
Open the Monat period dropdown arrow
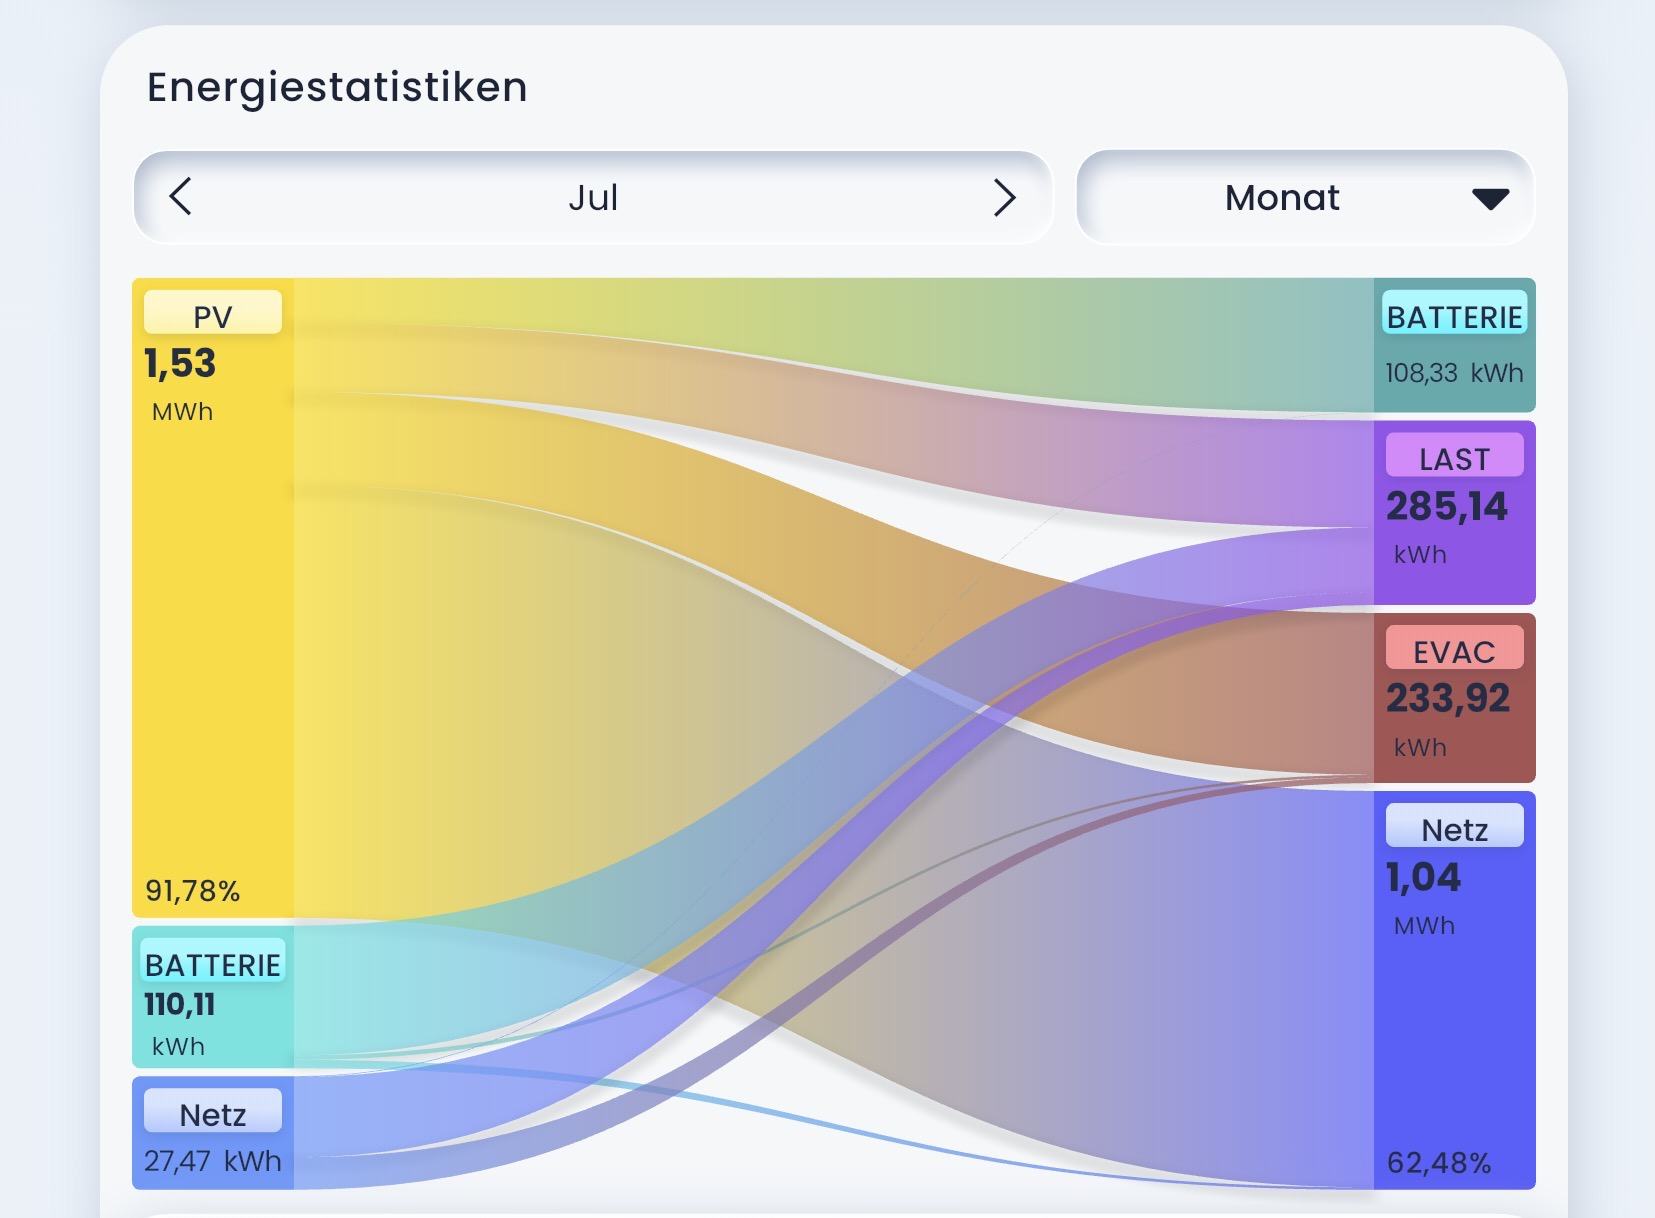[x=1490, y=199]
